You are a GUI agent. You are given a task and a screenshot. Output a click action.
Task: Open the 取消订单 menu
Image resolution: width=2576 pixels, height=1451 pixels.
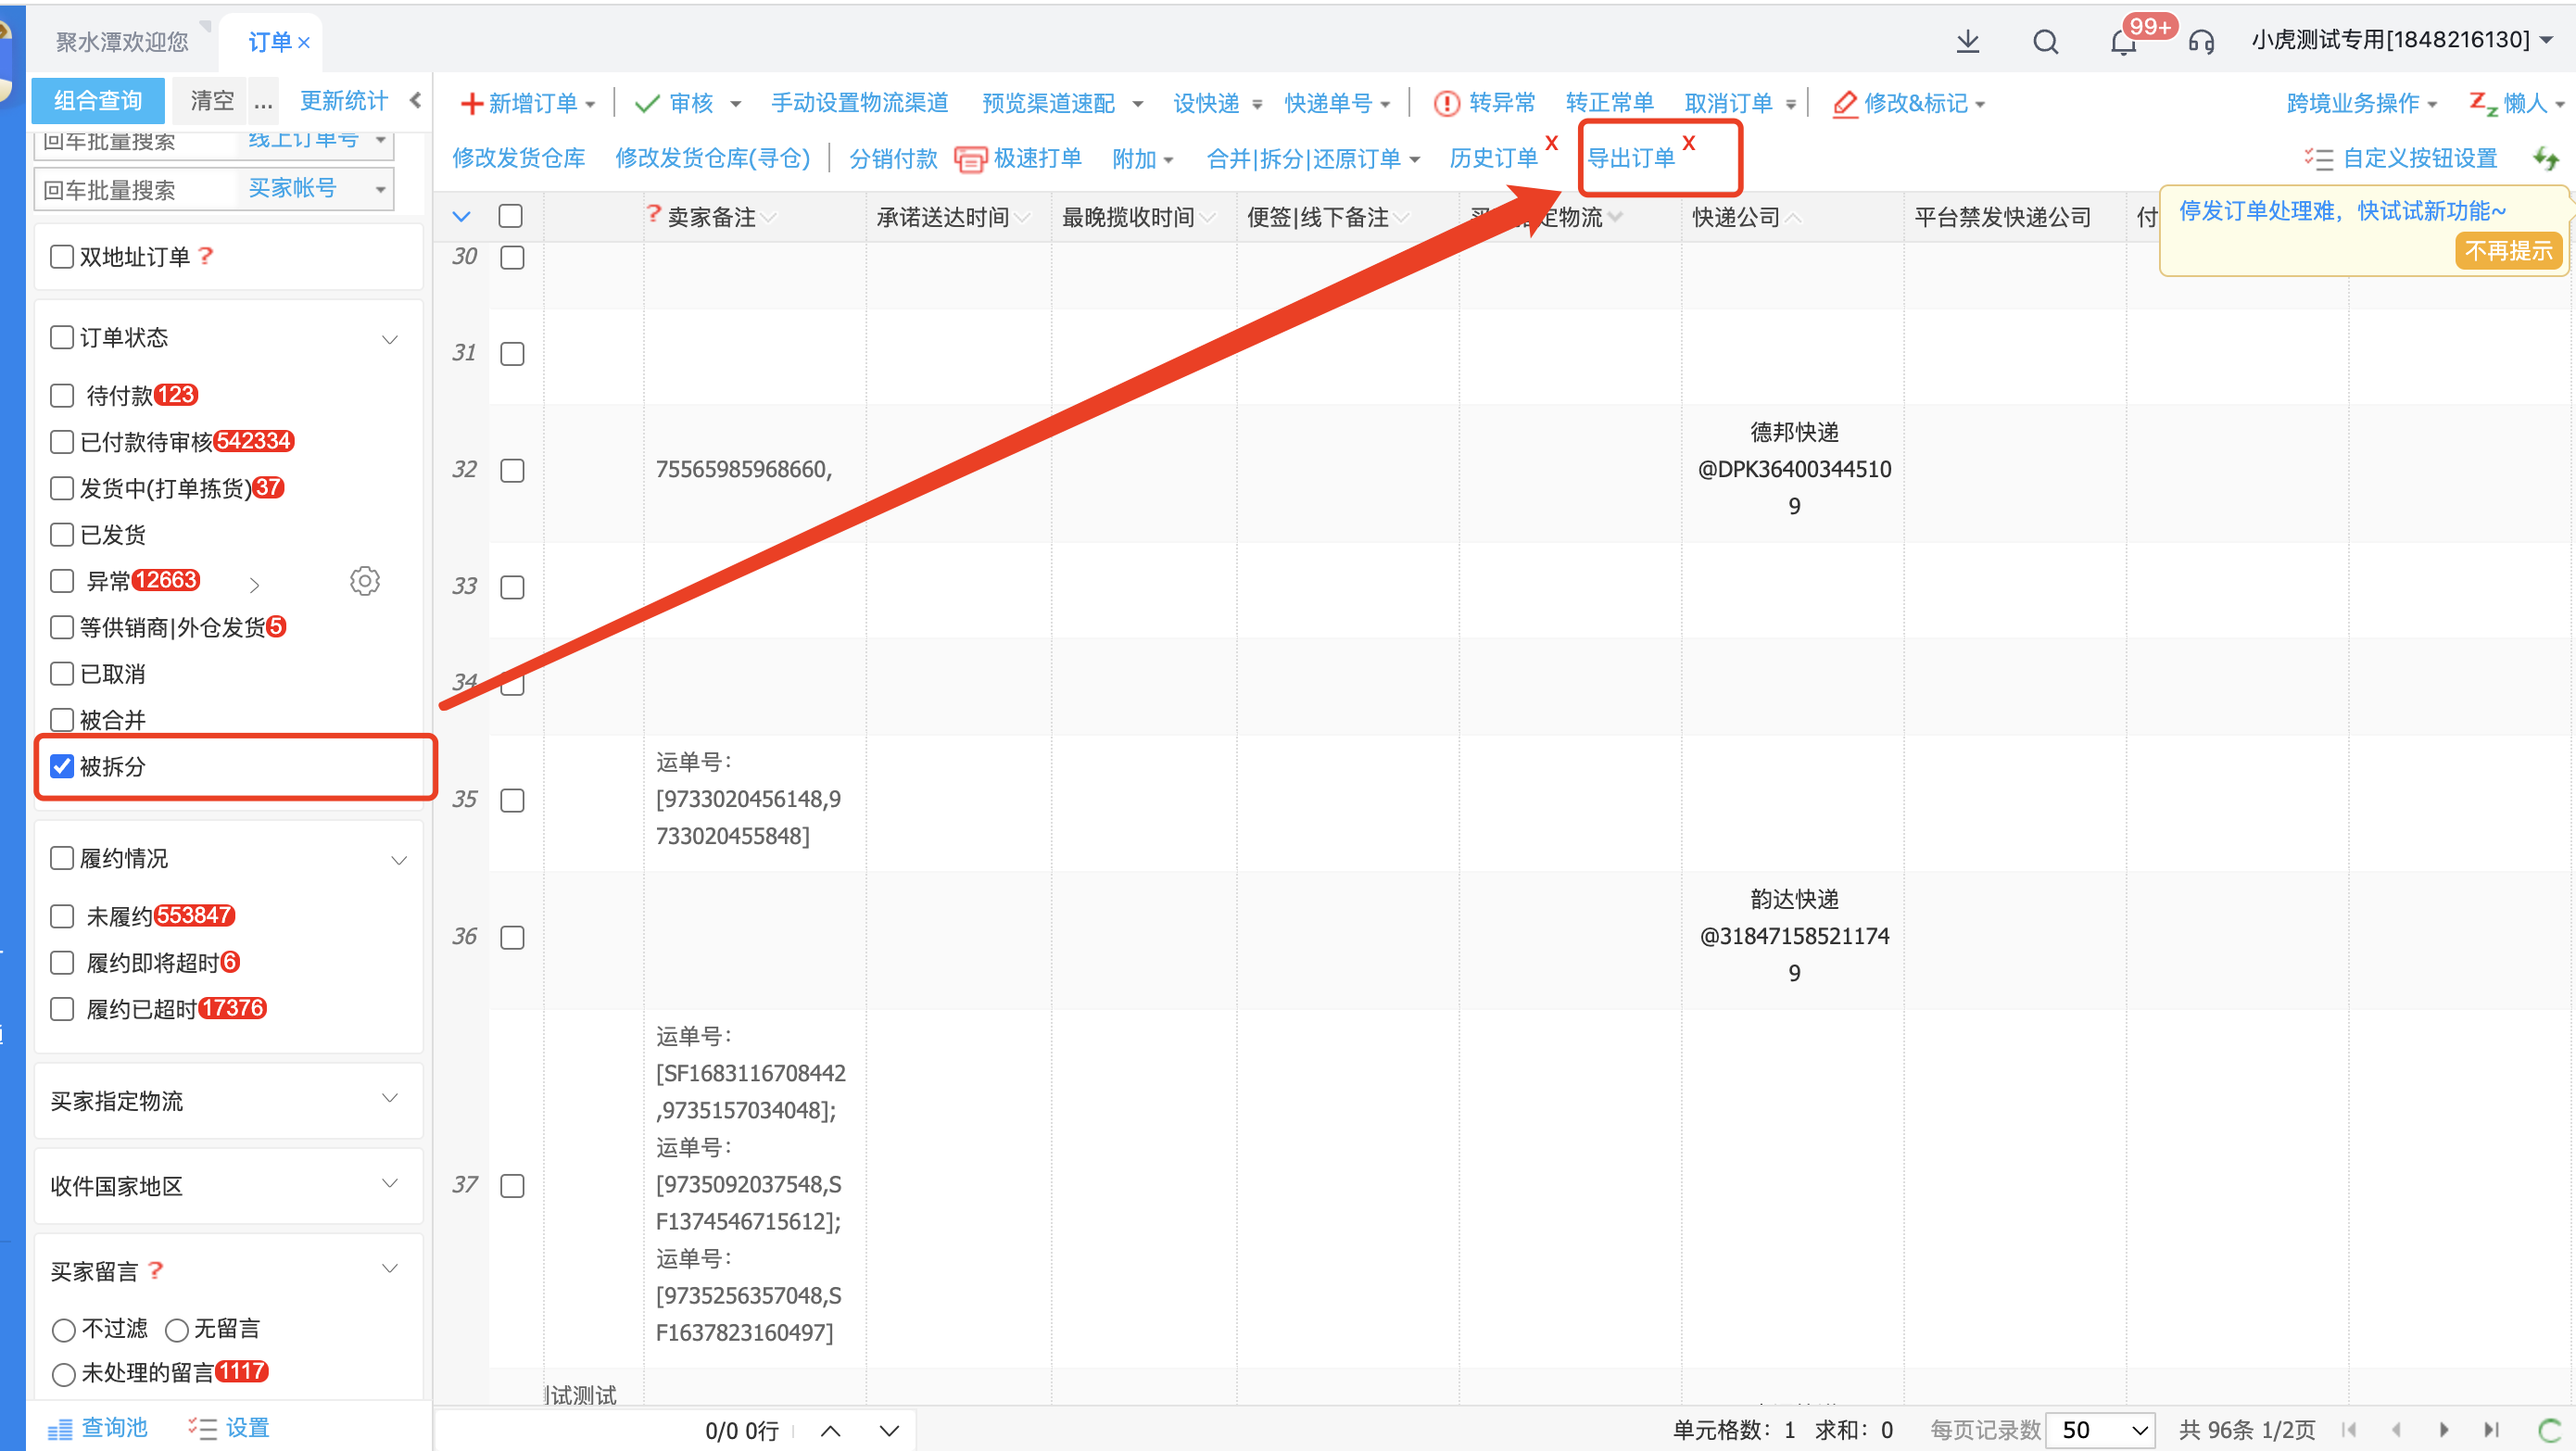1739,103
